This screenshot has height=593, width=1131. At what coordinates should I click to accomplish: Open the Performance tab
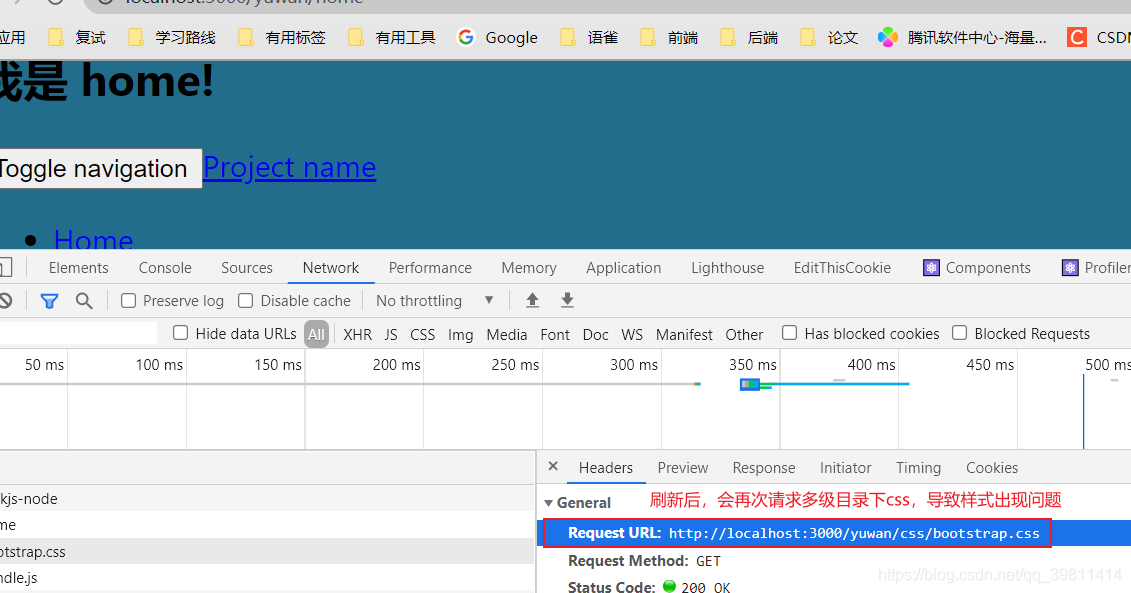(x=430, y=268)
